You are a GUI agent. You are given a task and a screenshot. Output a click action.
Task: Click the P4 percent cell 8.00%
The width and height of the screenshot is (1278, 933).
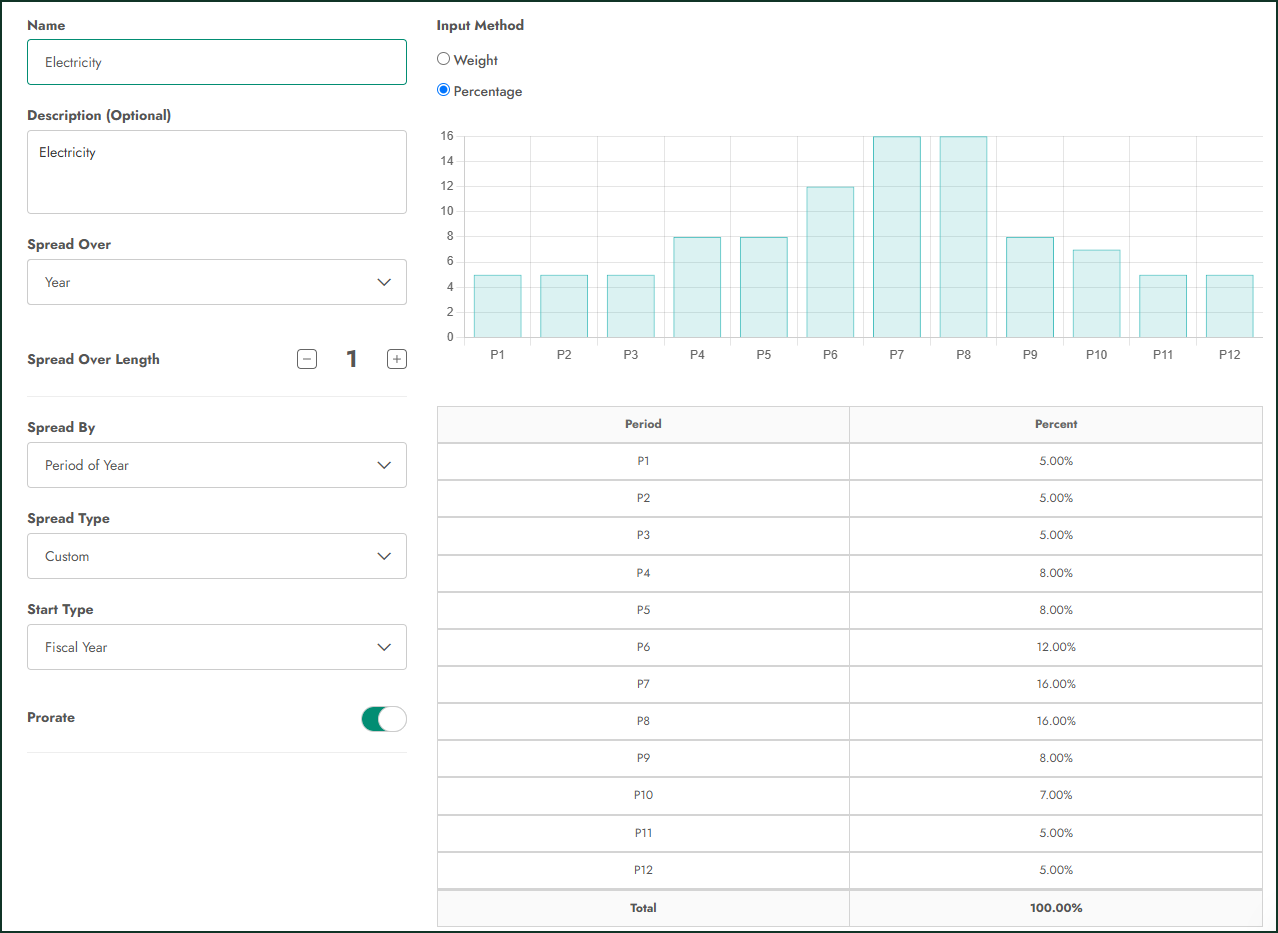[x=1056, y=573]
